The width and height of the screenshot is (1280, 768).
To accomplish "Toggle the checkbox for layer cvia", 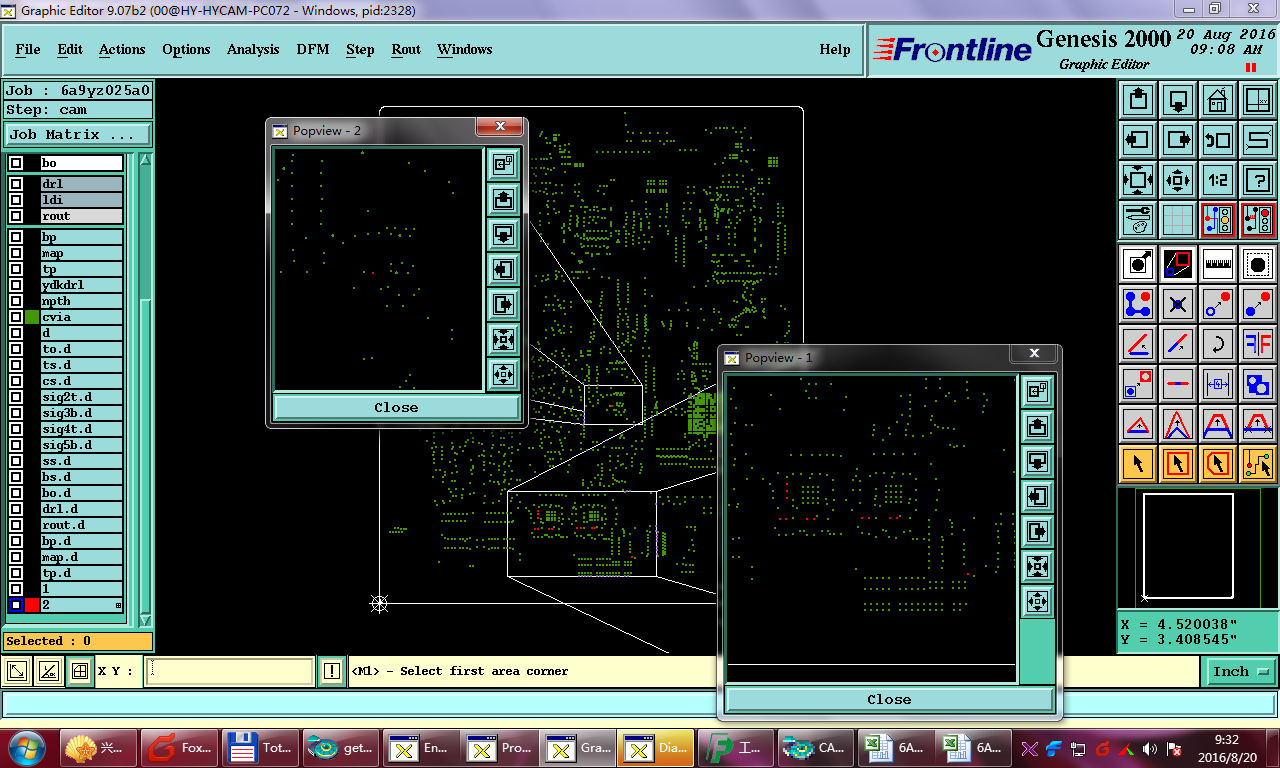I will pyautogui.click(x=16, y=317).
